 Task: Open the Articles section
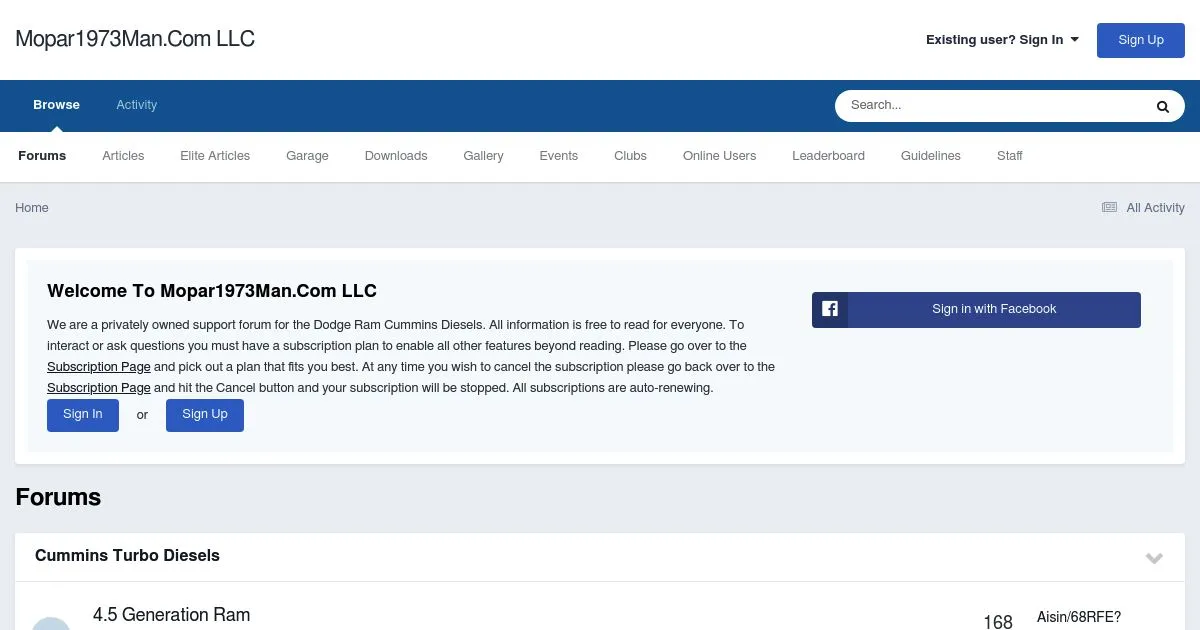[x=123, y=156]
